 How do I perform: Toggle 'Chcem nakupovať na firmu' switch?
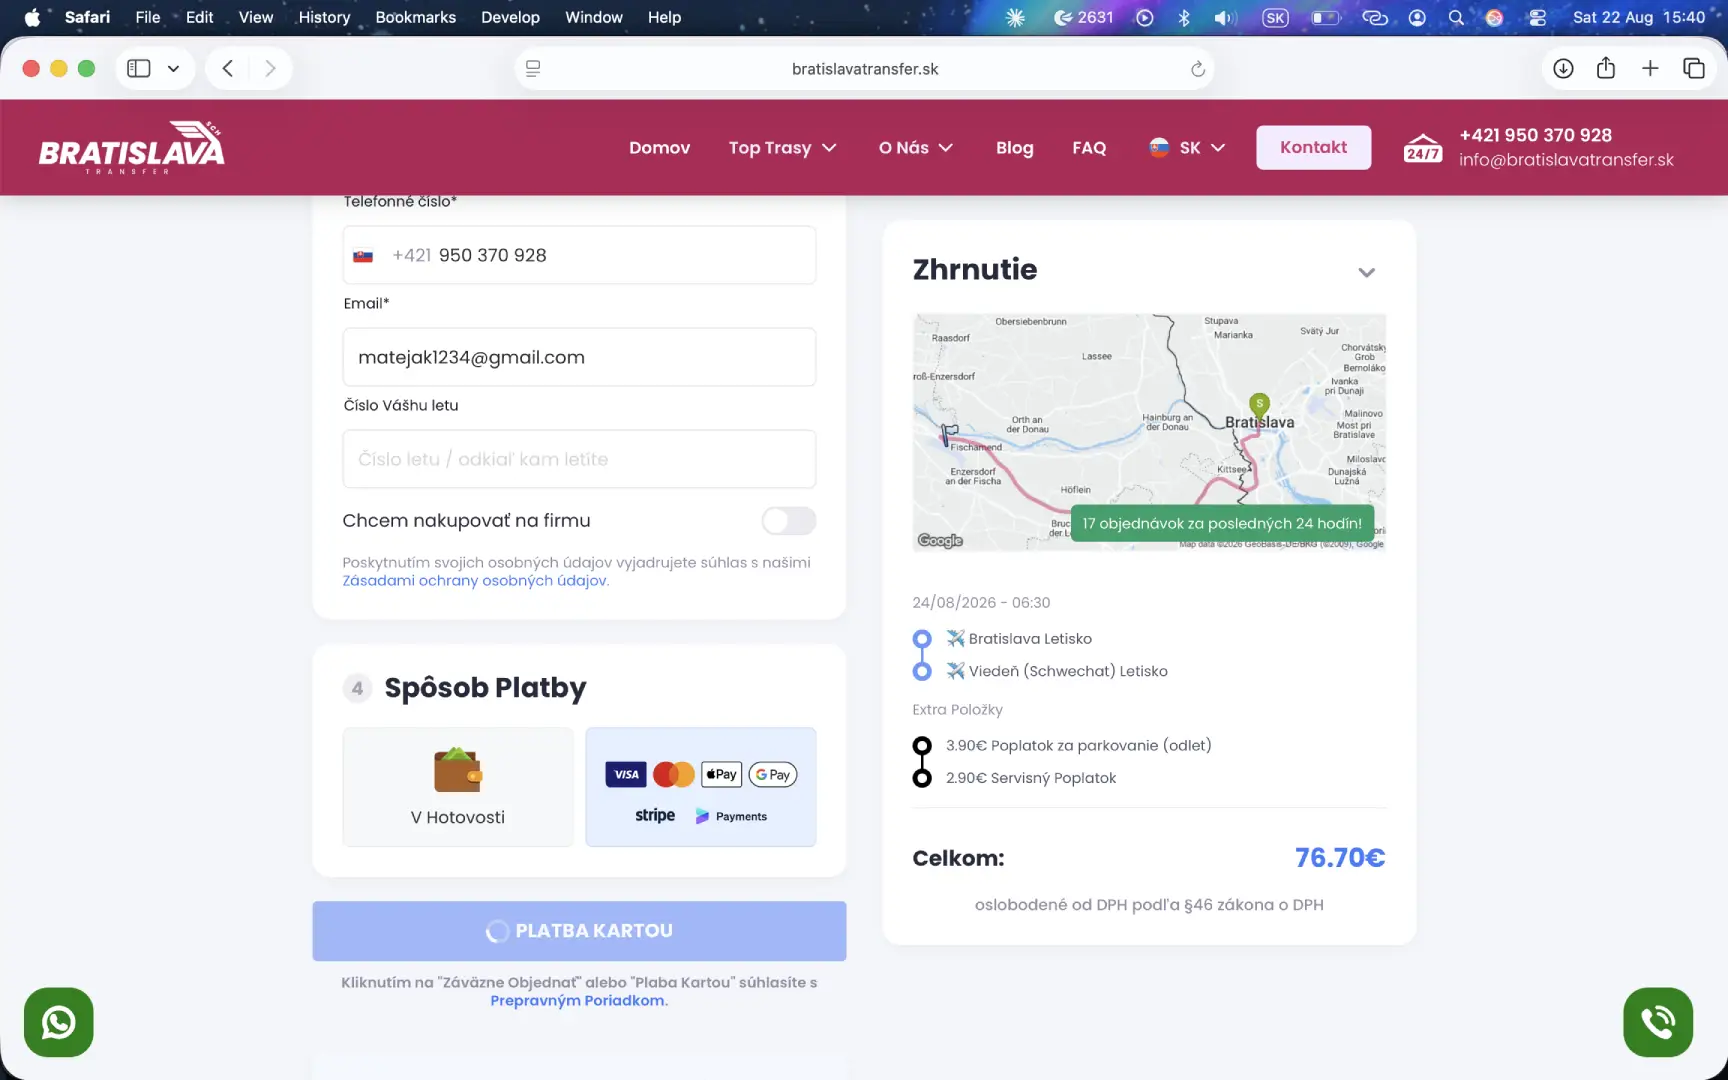tap(789, 521)
